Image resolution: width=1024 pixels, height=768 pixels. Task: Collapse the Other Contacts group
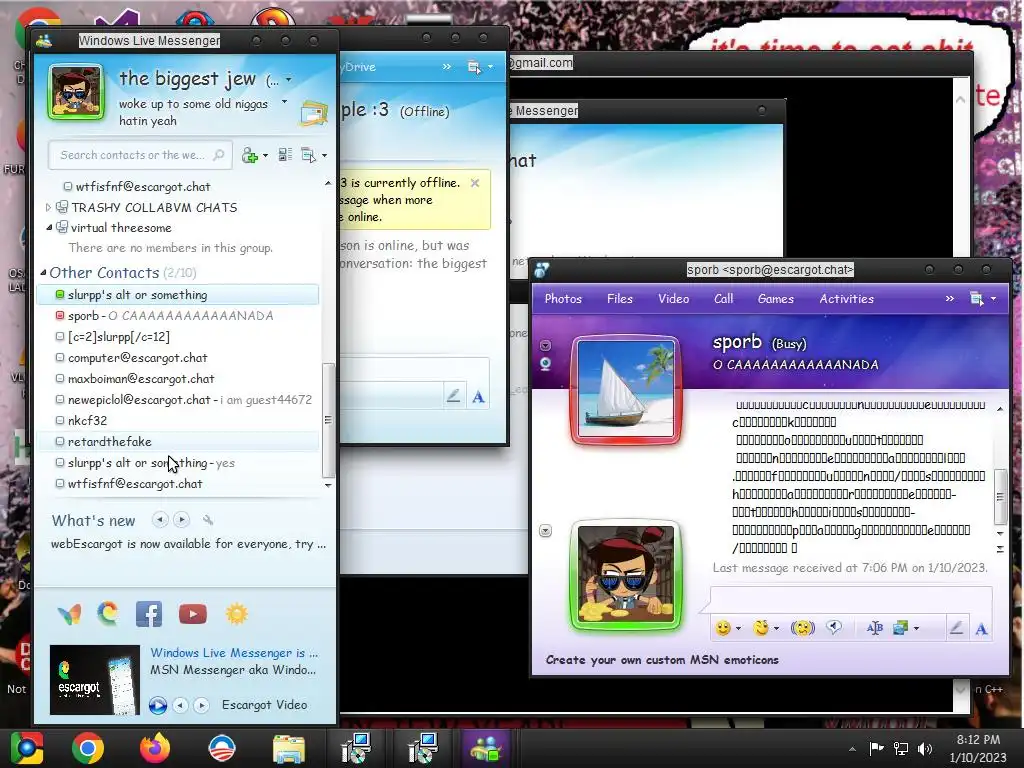pos(43,272)
